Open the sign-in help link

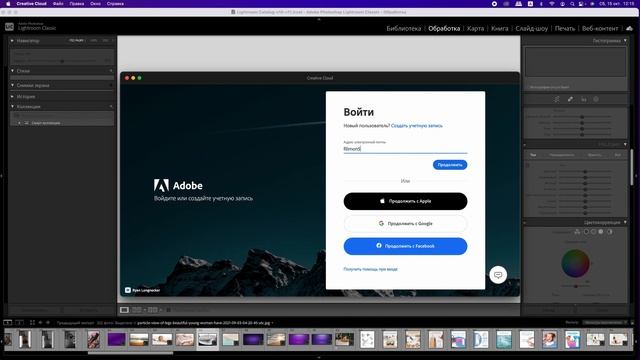pos(370,269)
